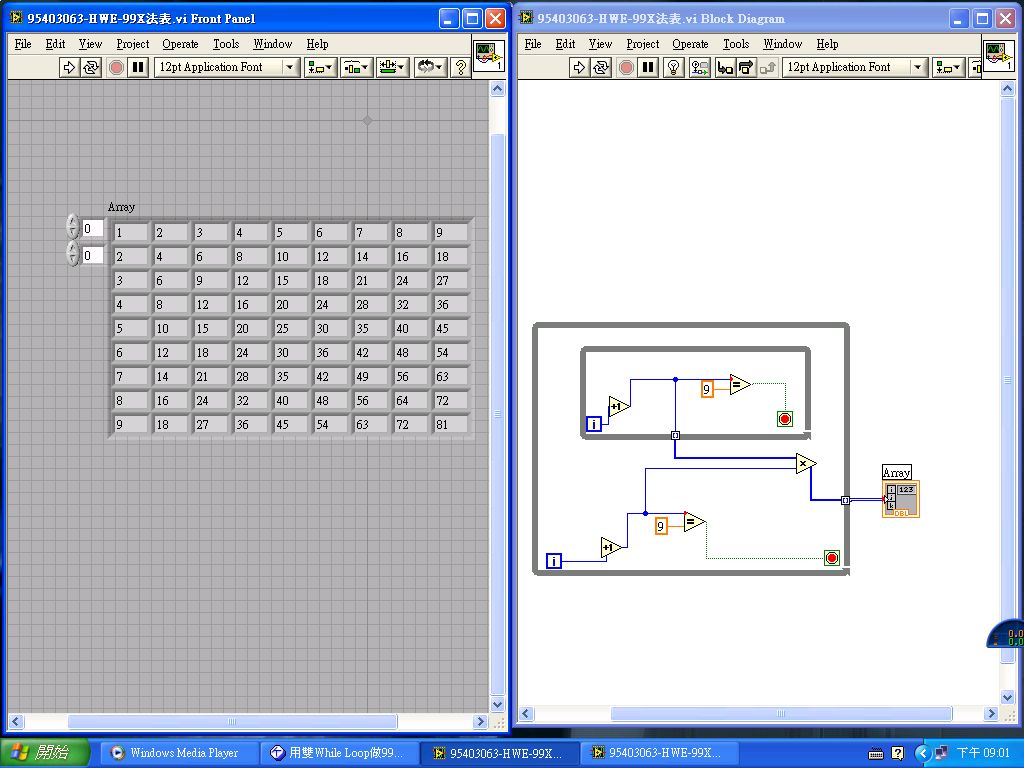The height and width of the screenshot is (768, 1024).
Task: Open the Tools menu in the Block Diagram
Action: tap(736, 44)
